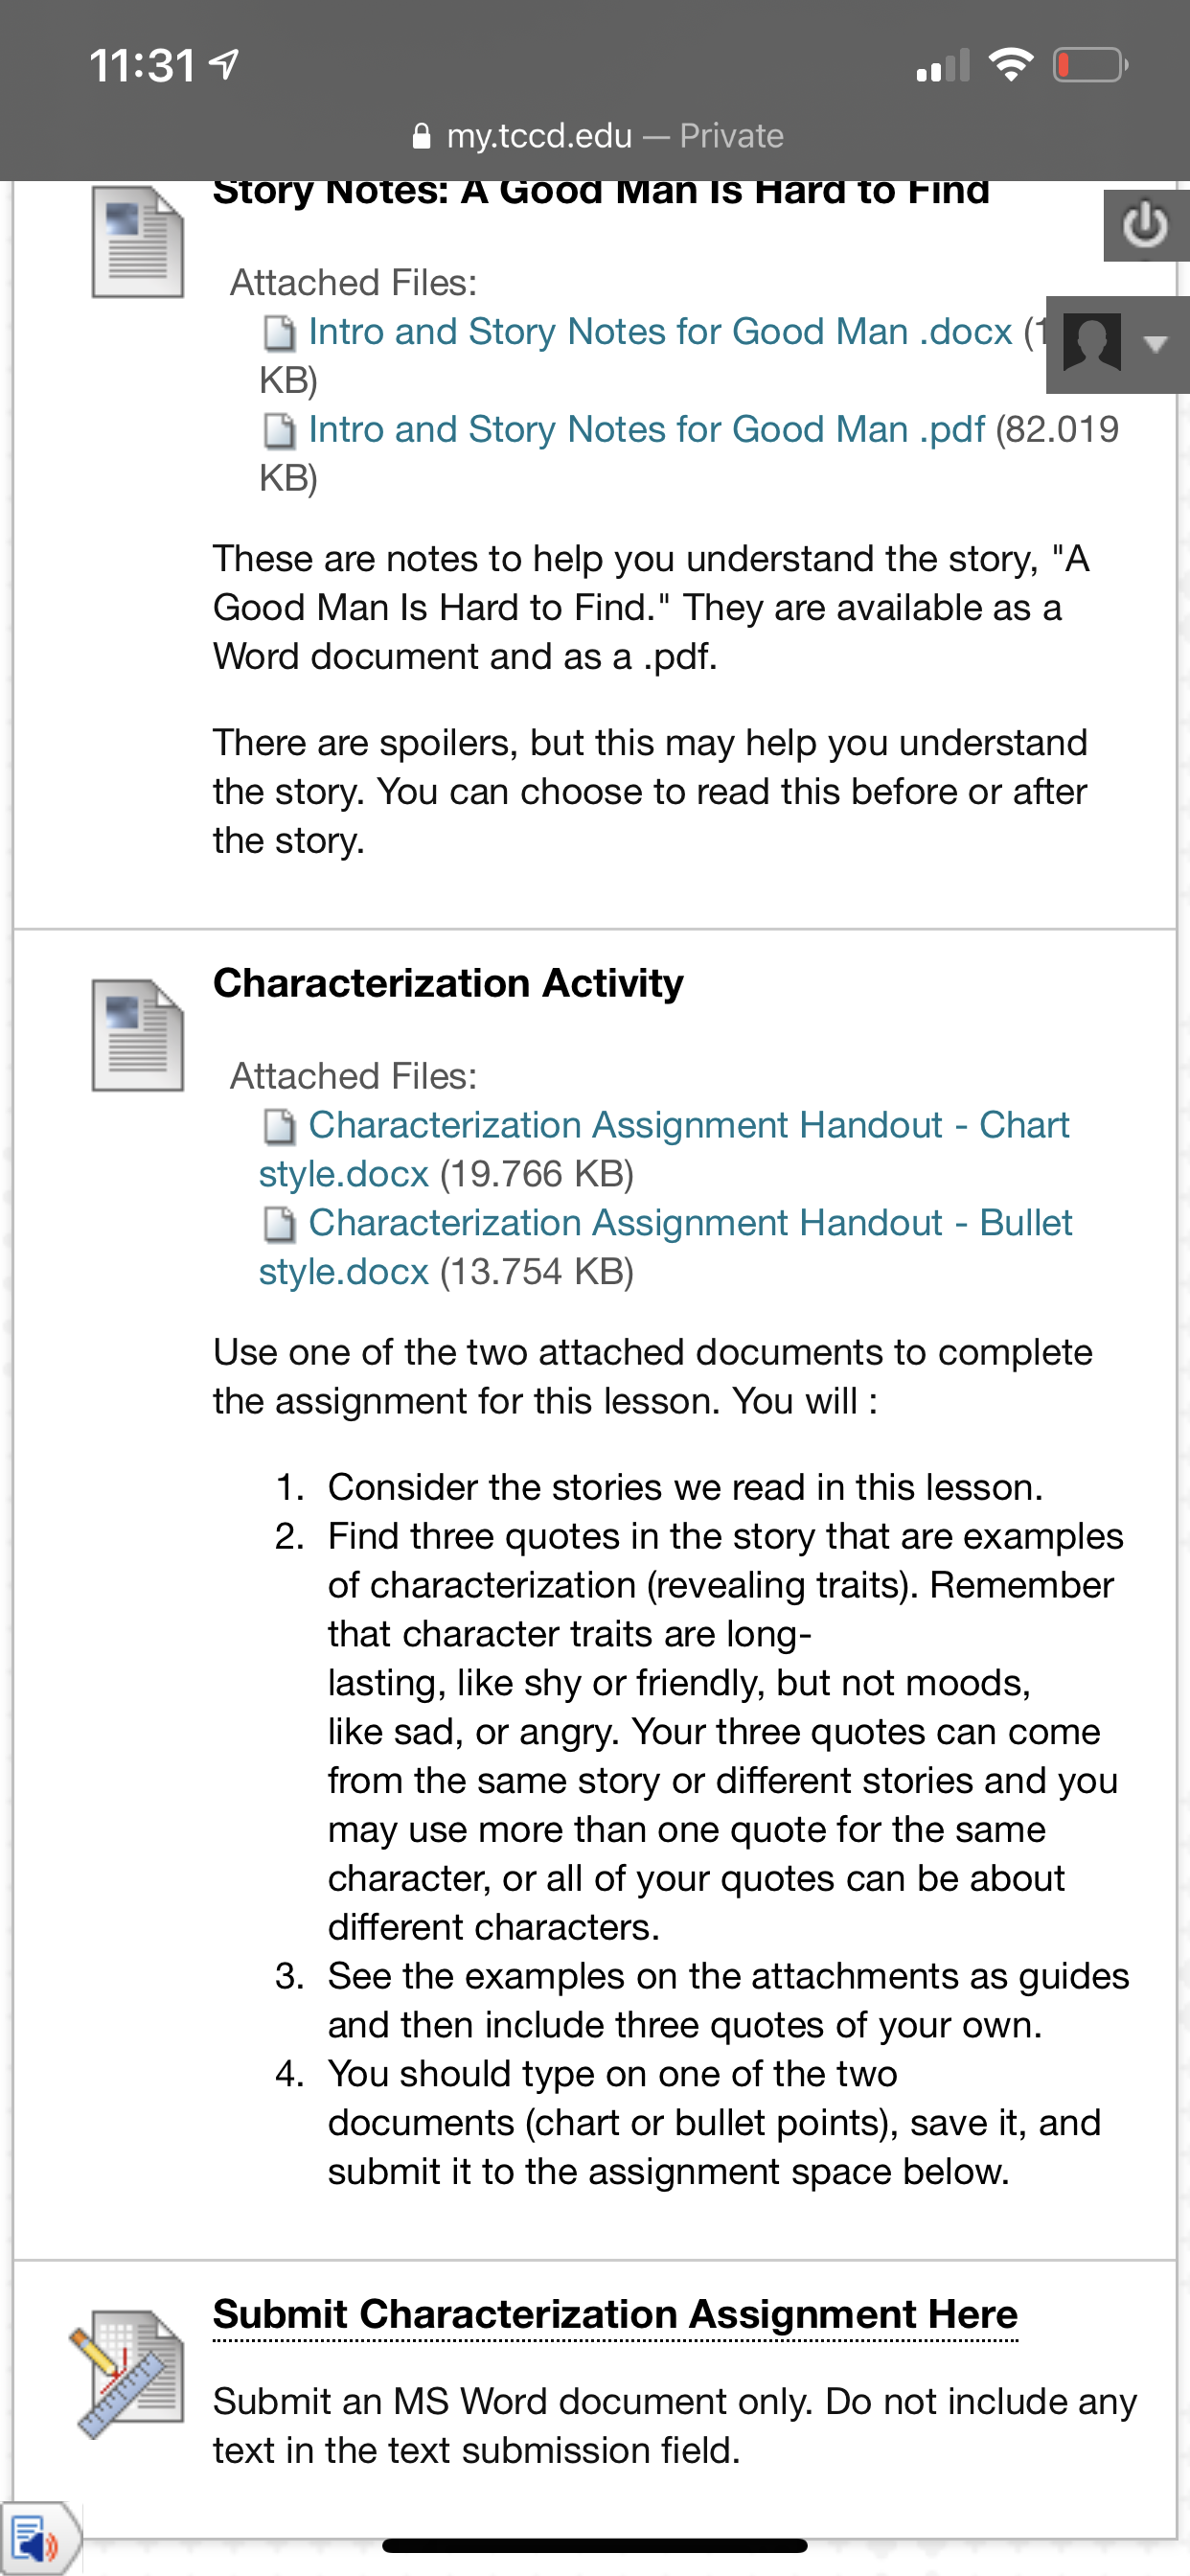Click file icon beside Good Man .pdf
The width and height of the screenshot is (1190, 2576).
tap(279, 431)
